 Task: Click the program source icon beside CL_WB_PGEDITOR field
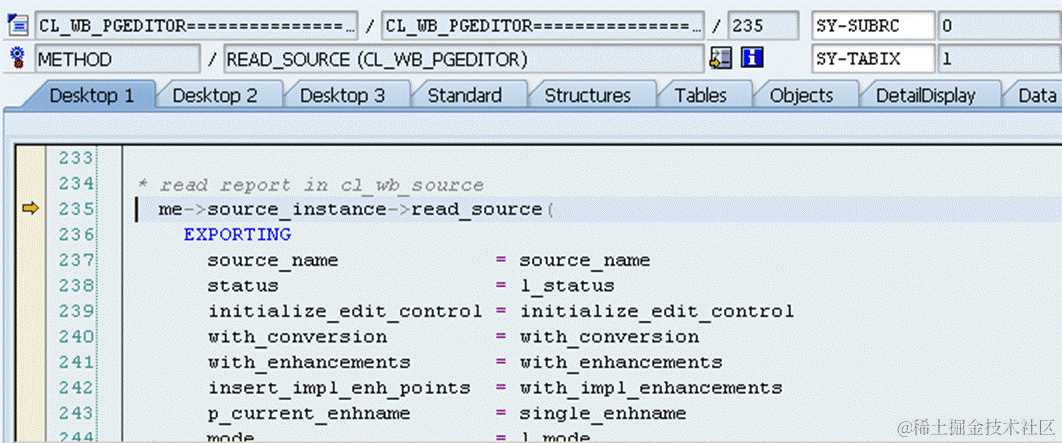pos(18,26)
